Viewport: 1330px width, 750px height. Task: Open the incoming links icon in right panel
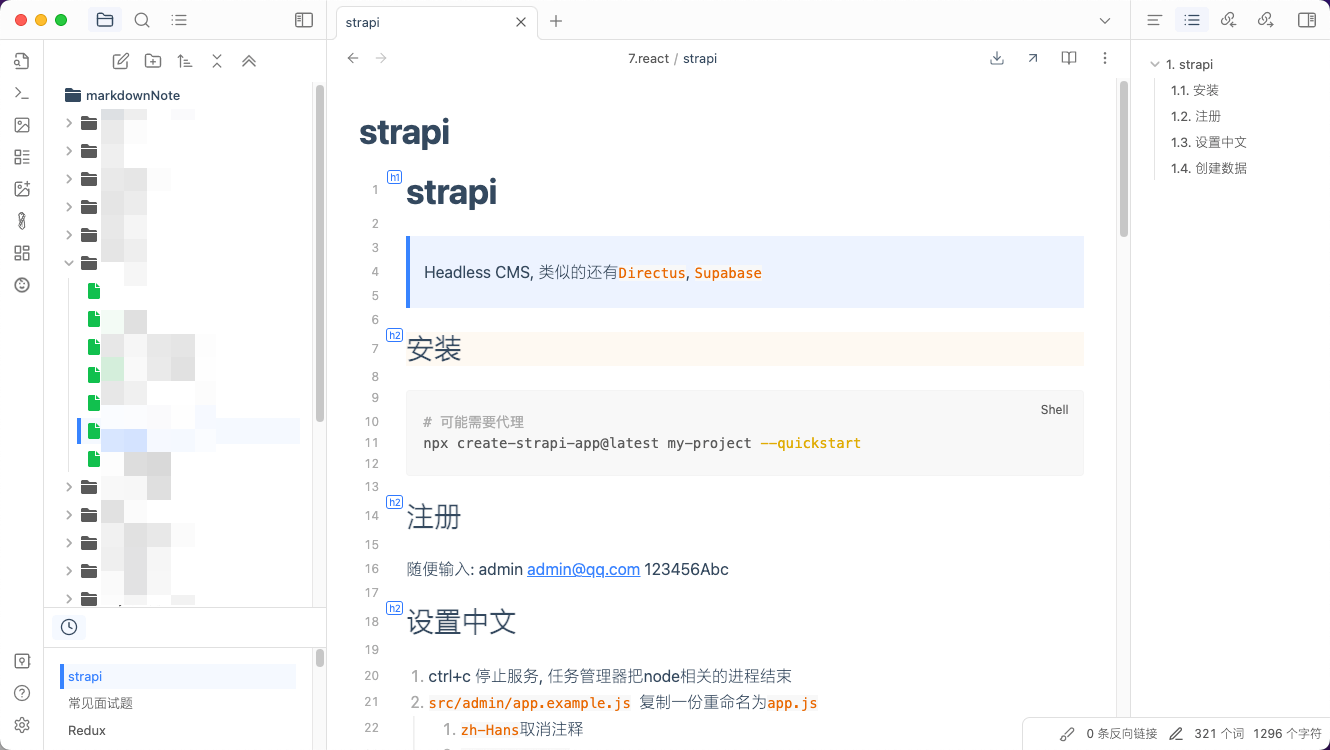click(1229, 20)
